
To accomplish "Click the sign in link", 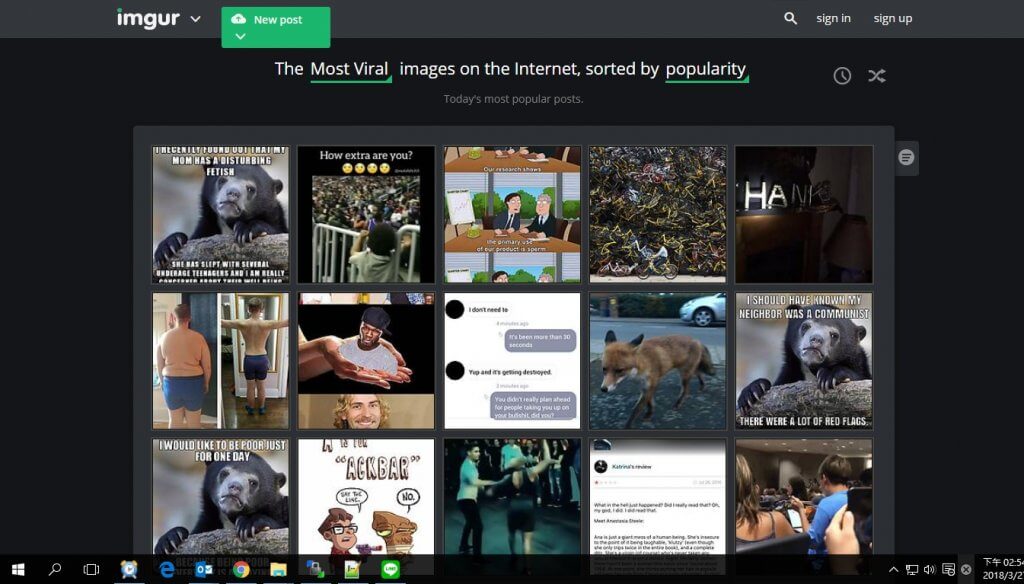I will tap(833, 18).
